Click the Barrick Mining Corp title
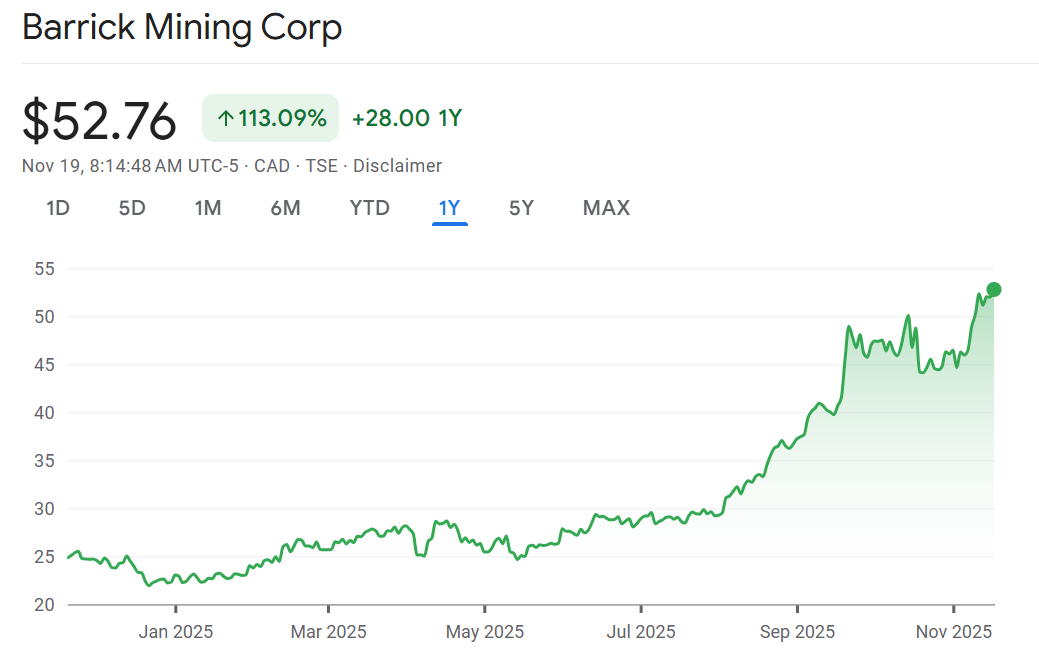 pos(182,27)
